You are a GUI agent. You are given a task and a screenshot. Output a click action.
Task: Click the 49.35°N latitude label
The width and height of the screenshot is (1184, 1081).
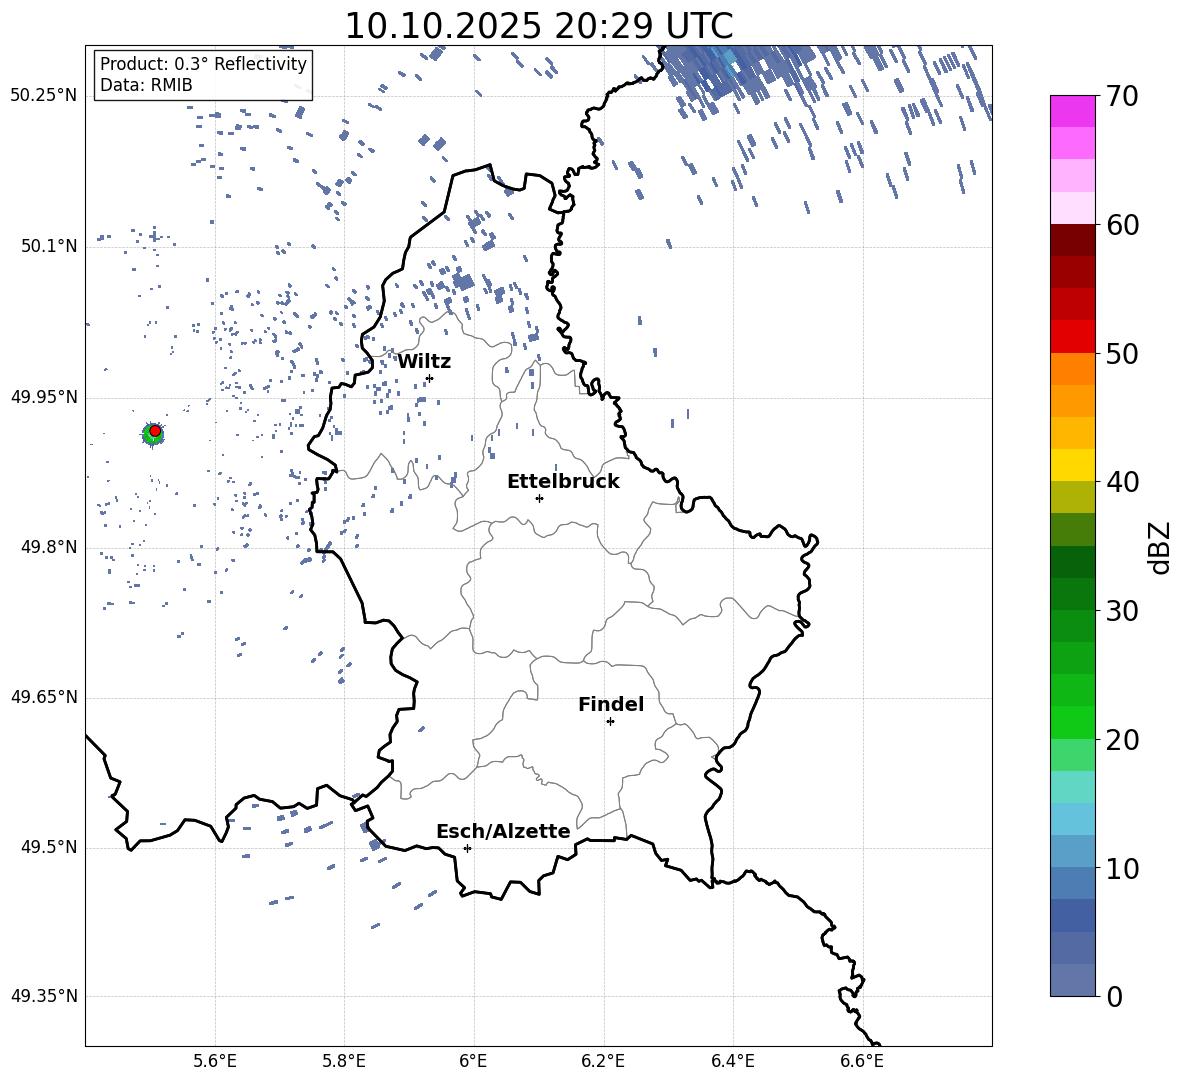44,996
